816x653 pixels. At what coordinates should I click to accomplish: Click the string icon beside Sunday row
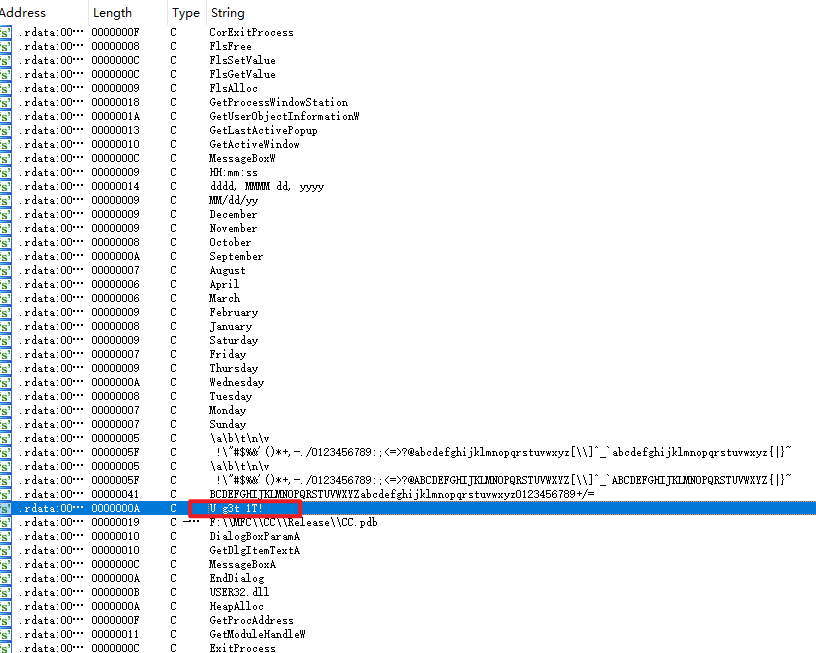coord(5,425)
